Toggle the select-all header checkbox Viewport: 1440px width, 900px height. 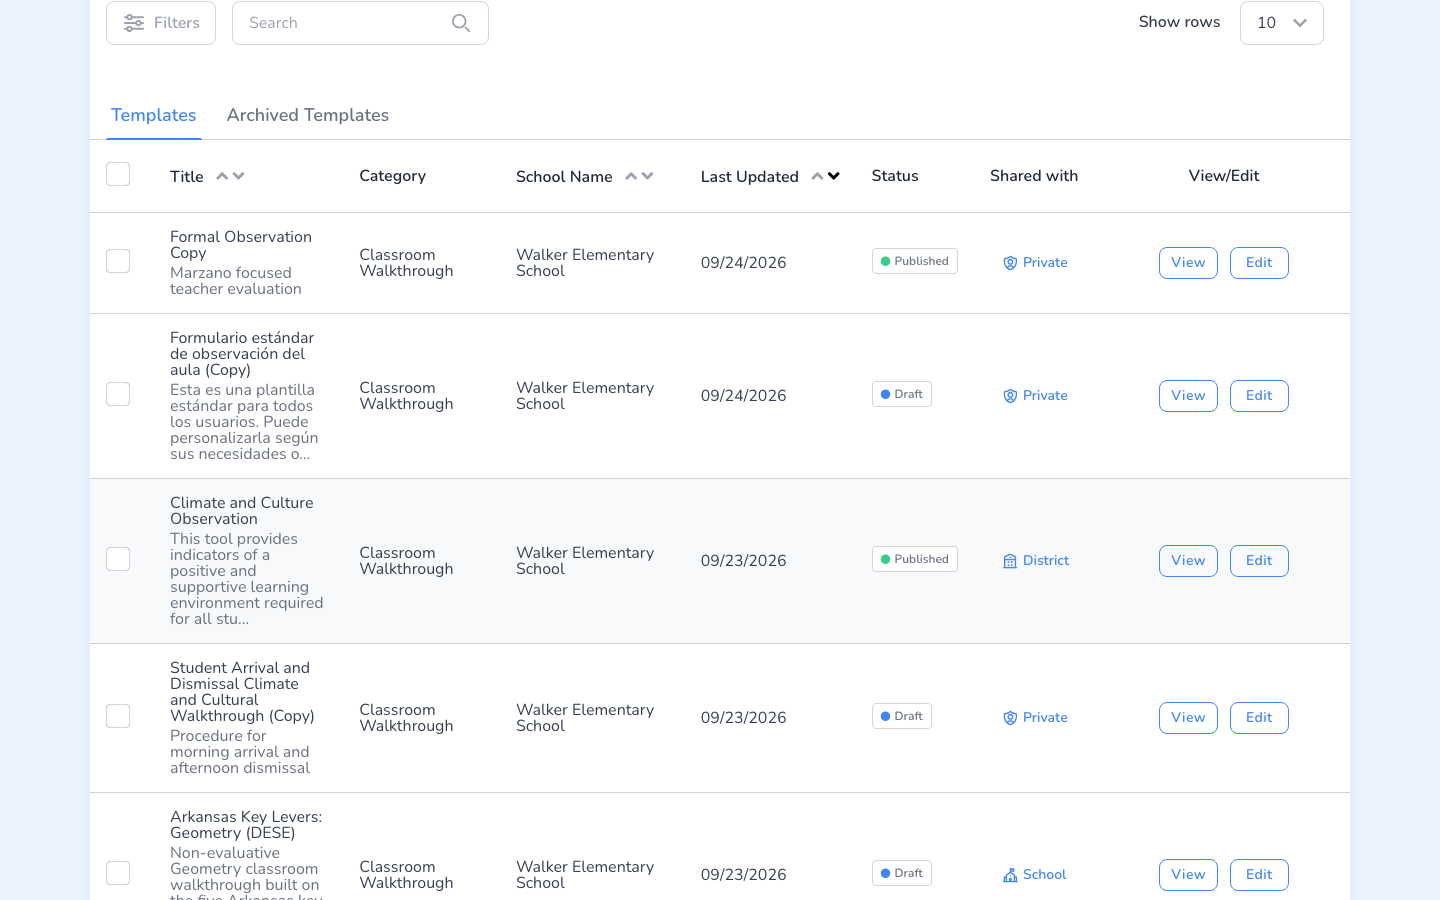(x=118, y=174)
